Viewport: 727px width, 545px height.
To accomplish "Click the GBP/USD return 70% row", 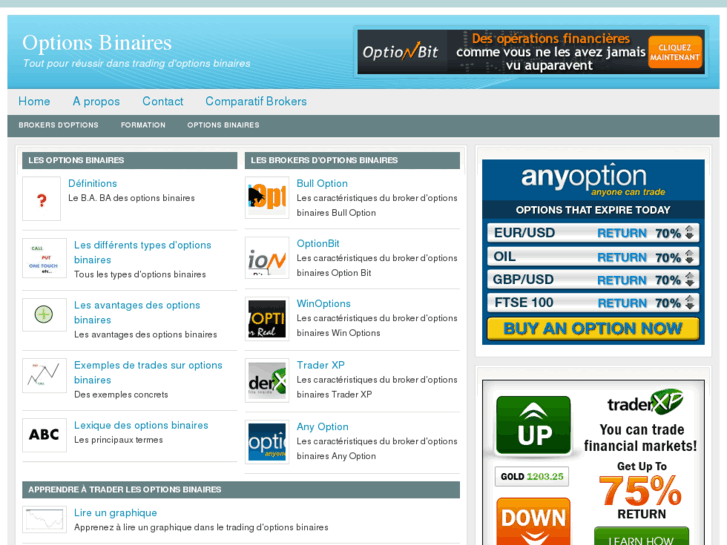I will pos(593,279).
